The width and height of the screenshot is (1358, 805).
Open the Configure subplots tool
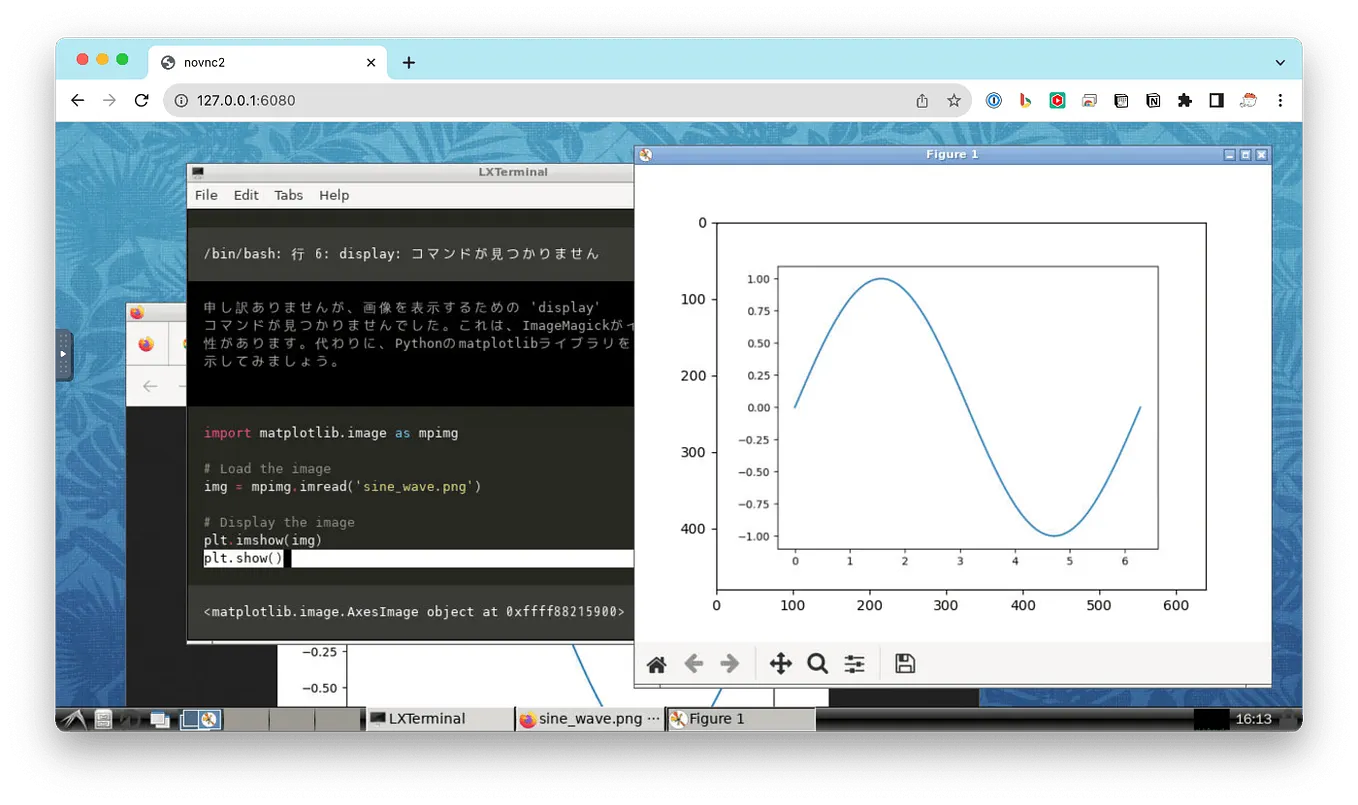[x=854, y=663]
